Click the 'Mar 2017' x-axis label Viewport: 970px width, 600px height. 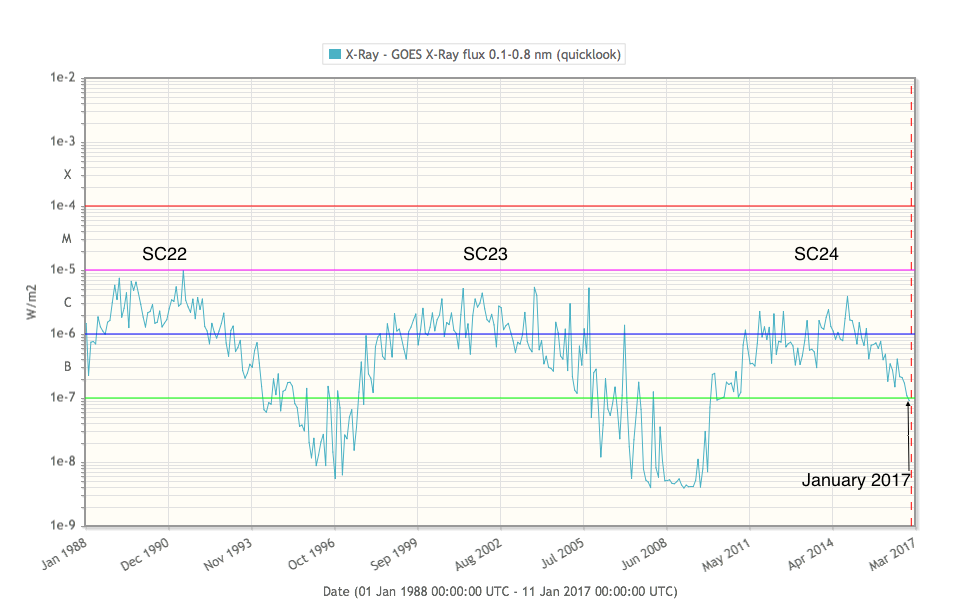coord(893,554)
